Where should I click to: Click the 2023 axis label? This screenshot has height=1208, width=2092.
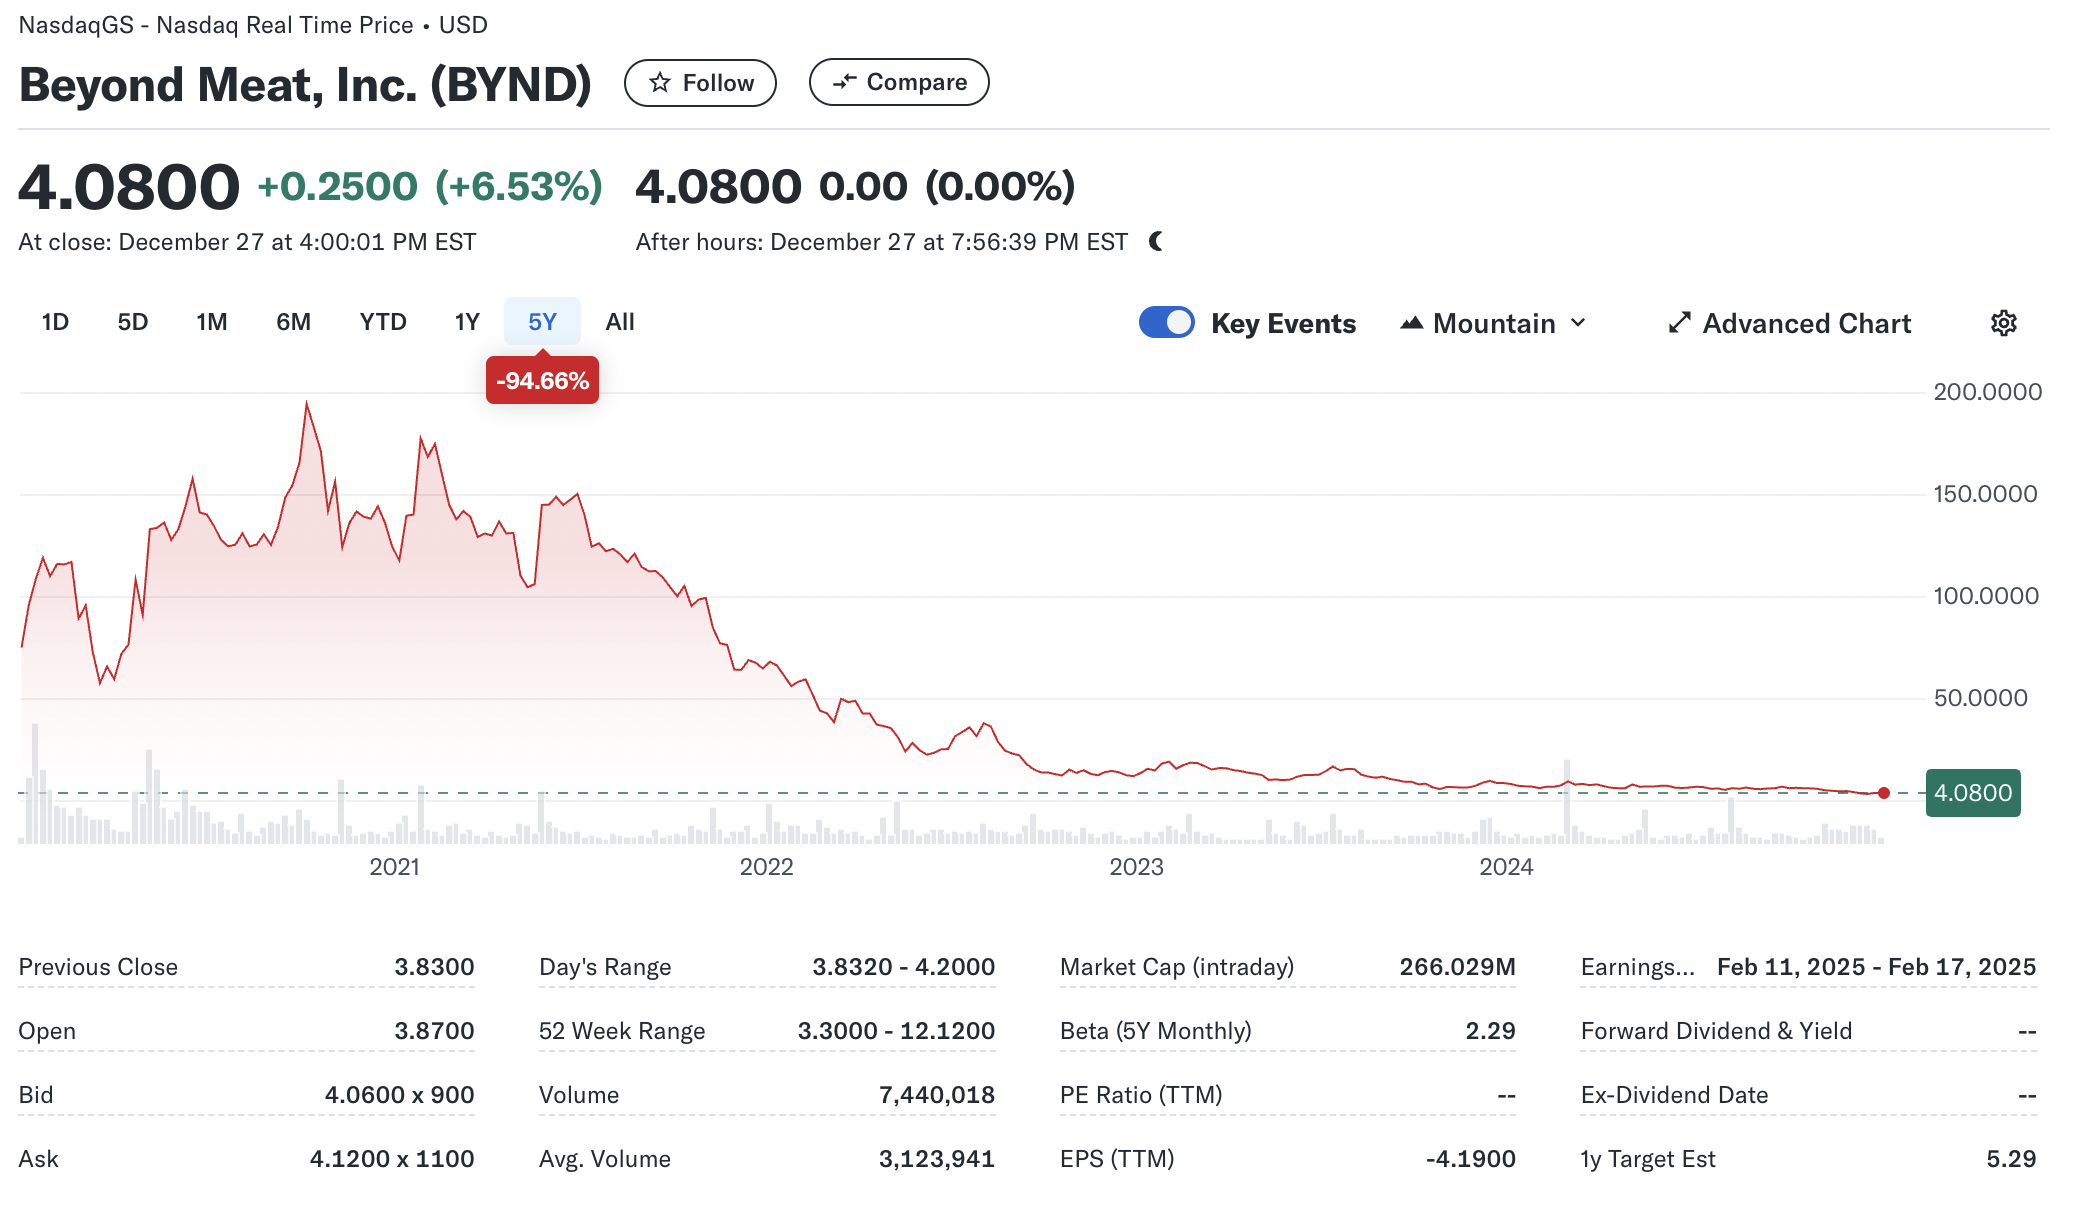tap(1136, 867)
